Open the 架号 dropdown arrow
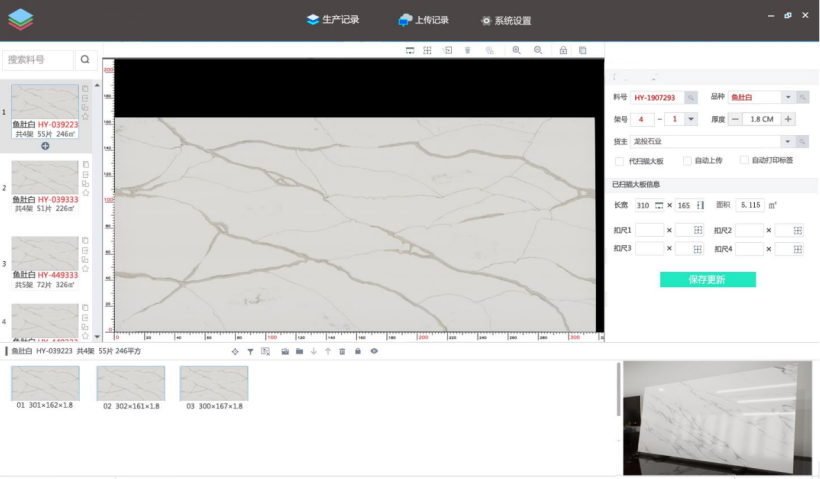This screenshot has height=479, width=820. click(691, 119)
